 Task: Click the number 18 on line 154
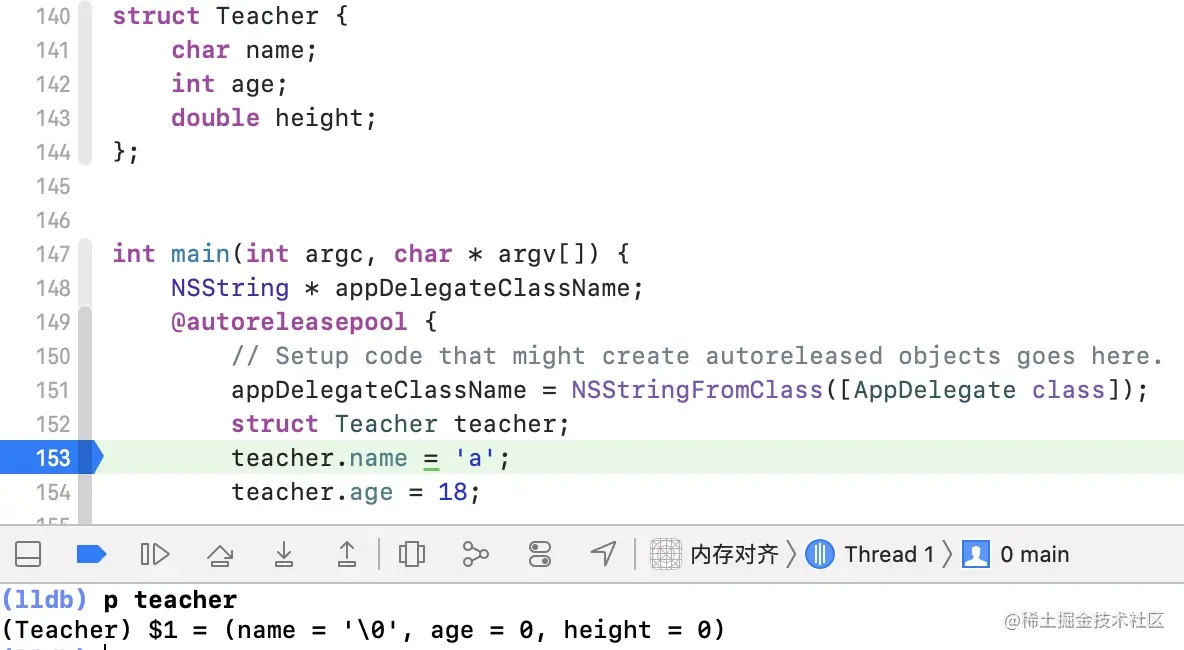[452, 492]
